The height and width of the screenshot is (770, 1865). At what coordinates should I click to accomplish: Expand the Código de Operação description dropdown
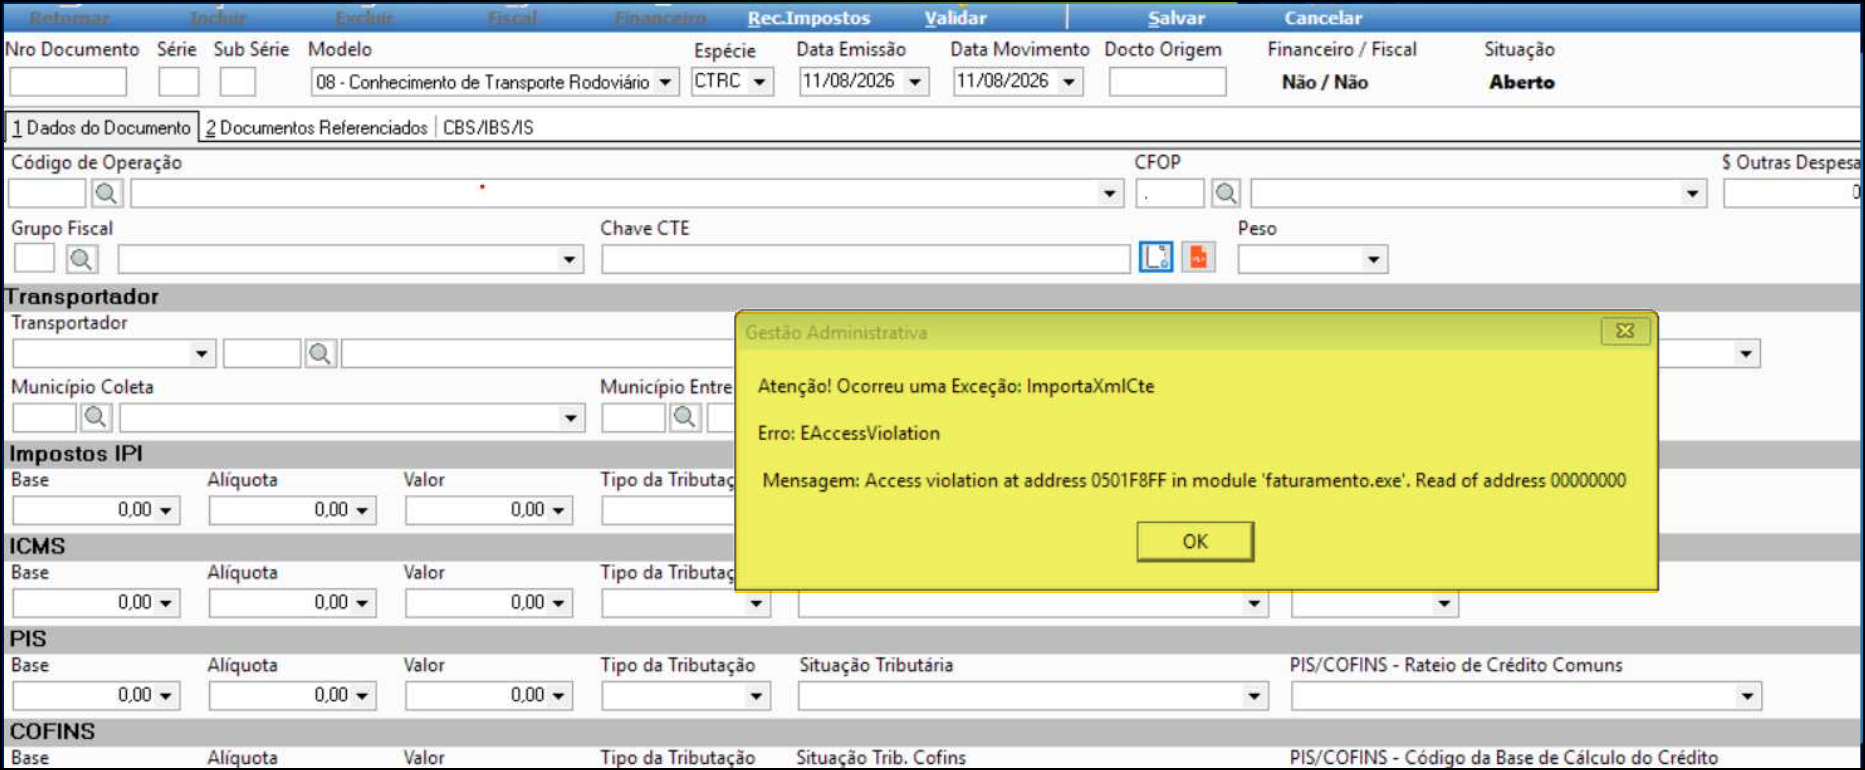tap(1109, 193)
